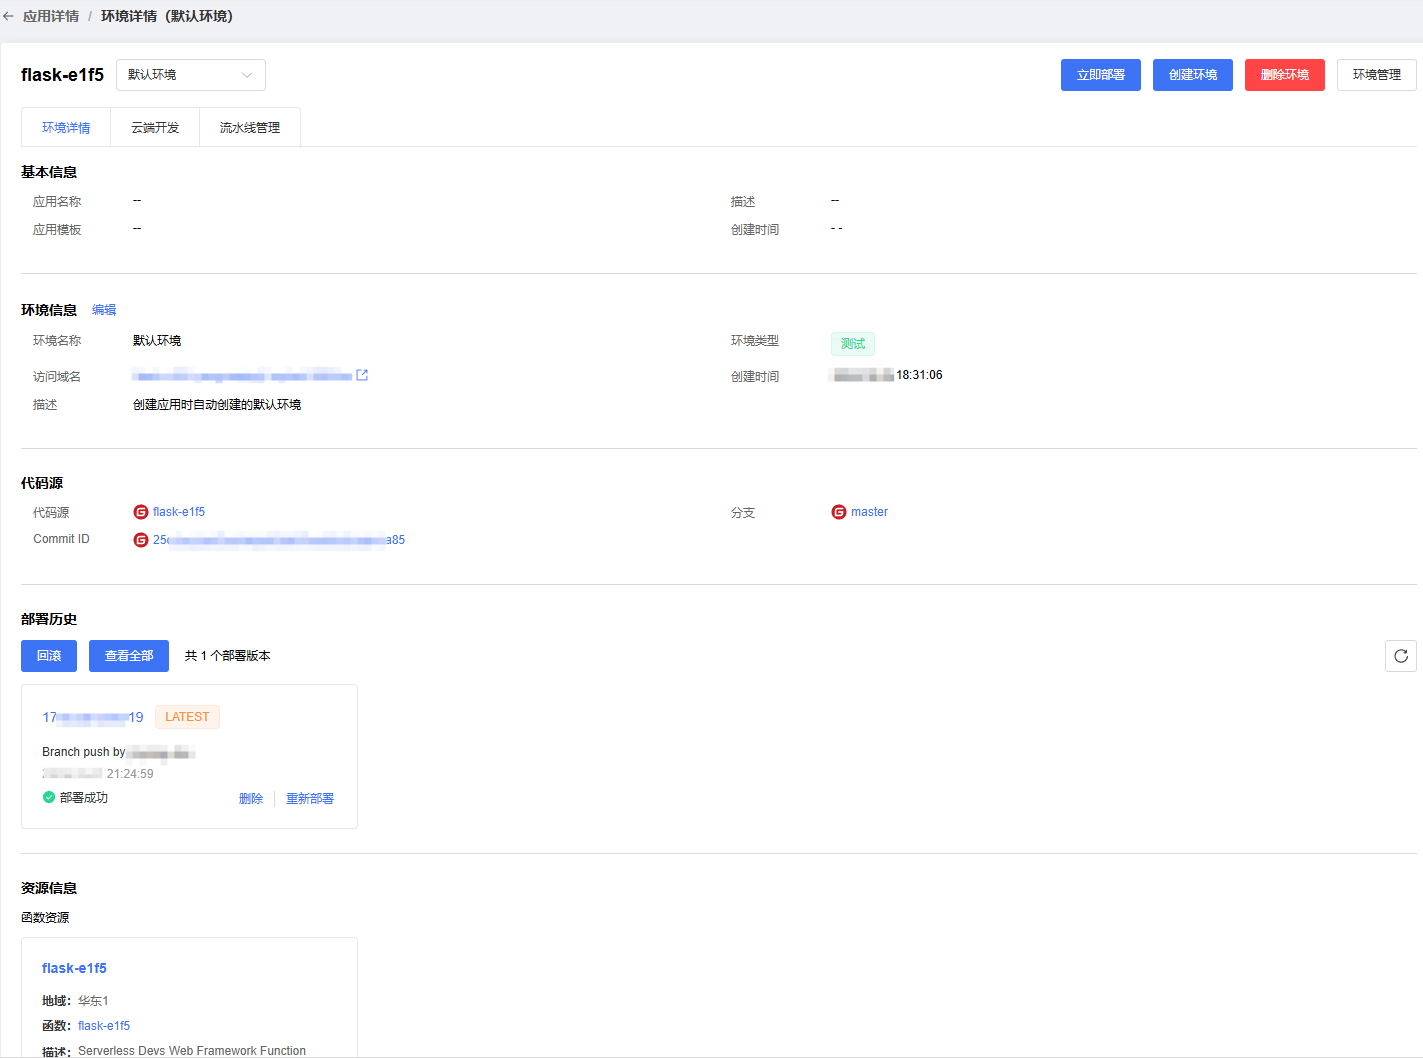Click the 函数资源 subheading
The image size is (1423, 1058).
click(45, 918)
